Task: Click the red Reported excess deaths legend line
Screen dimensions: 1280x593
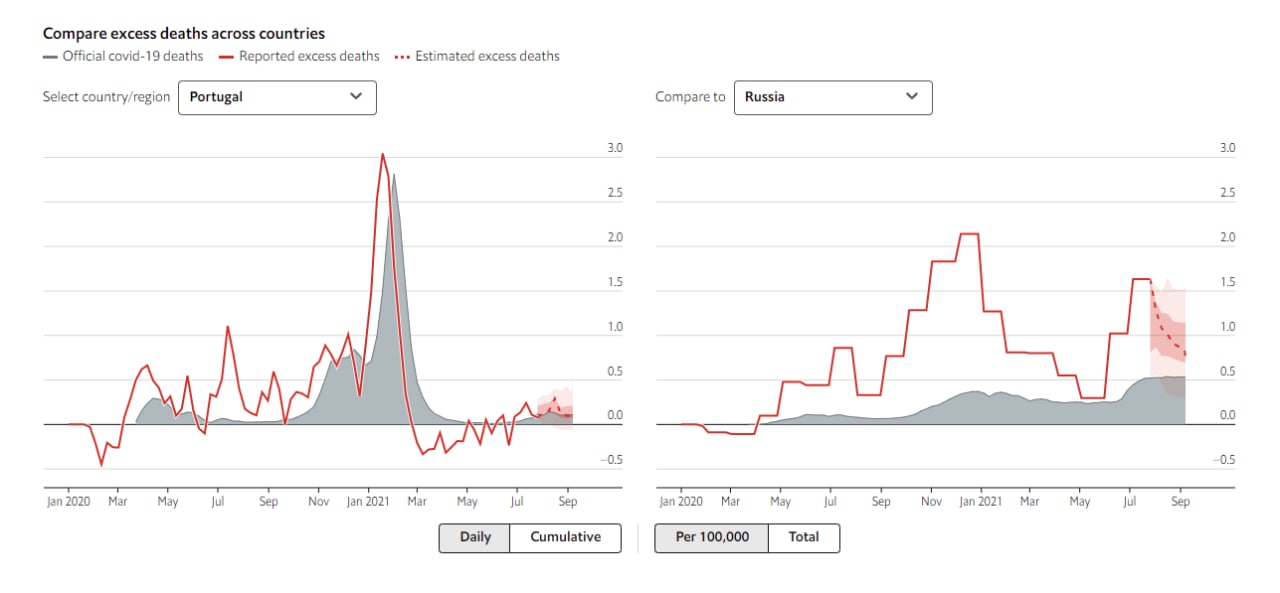Action: click(226, 56)
